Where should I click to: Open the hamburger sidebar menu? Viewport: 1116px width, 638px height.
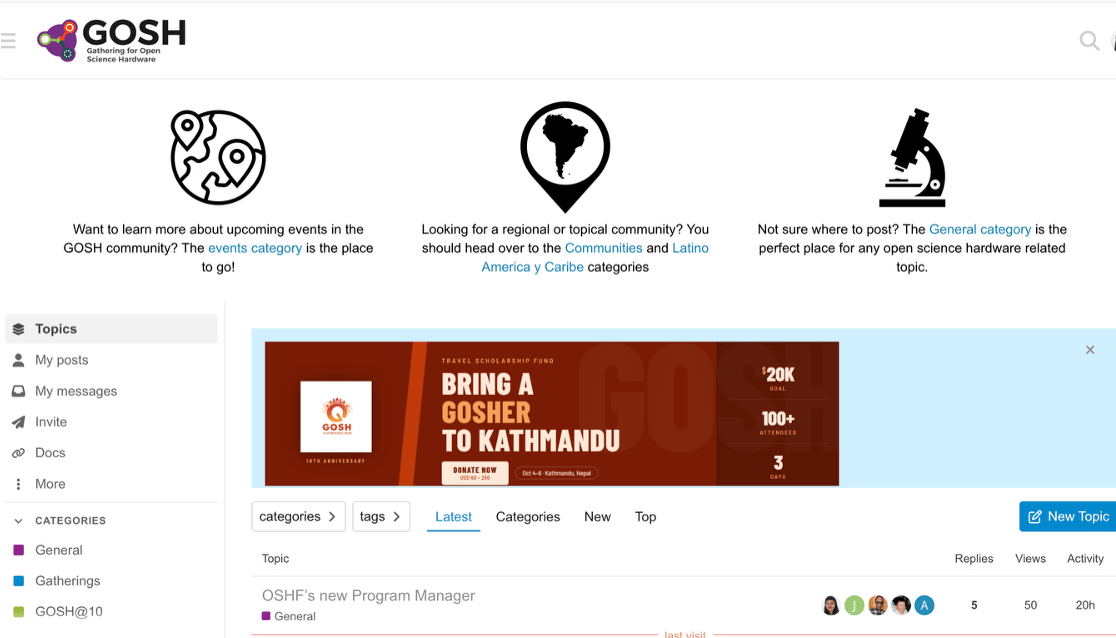click(x=8, y=41)
